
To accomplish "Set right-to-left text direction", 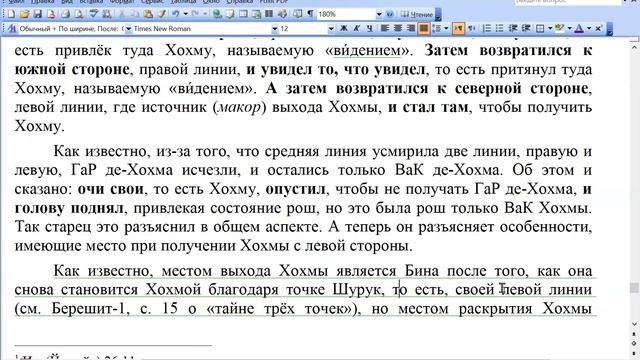I will [x=471, y=28].
